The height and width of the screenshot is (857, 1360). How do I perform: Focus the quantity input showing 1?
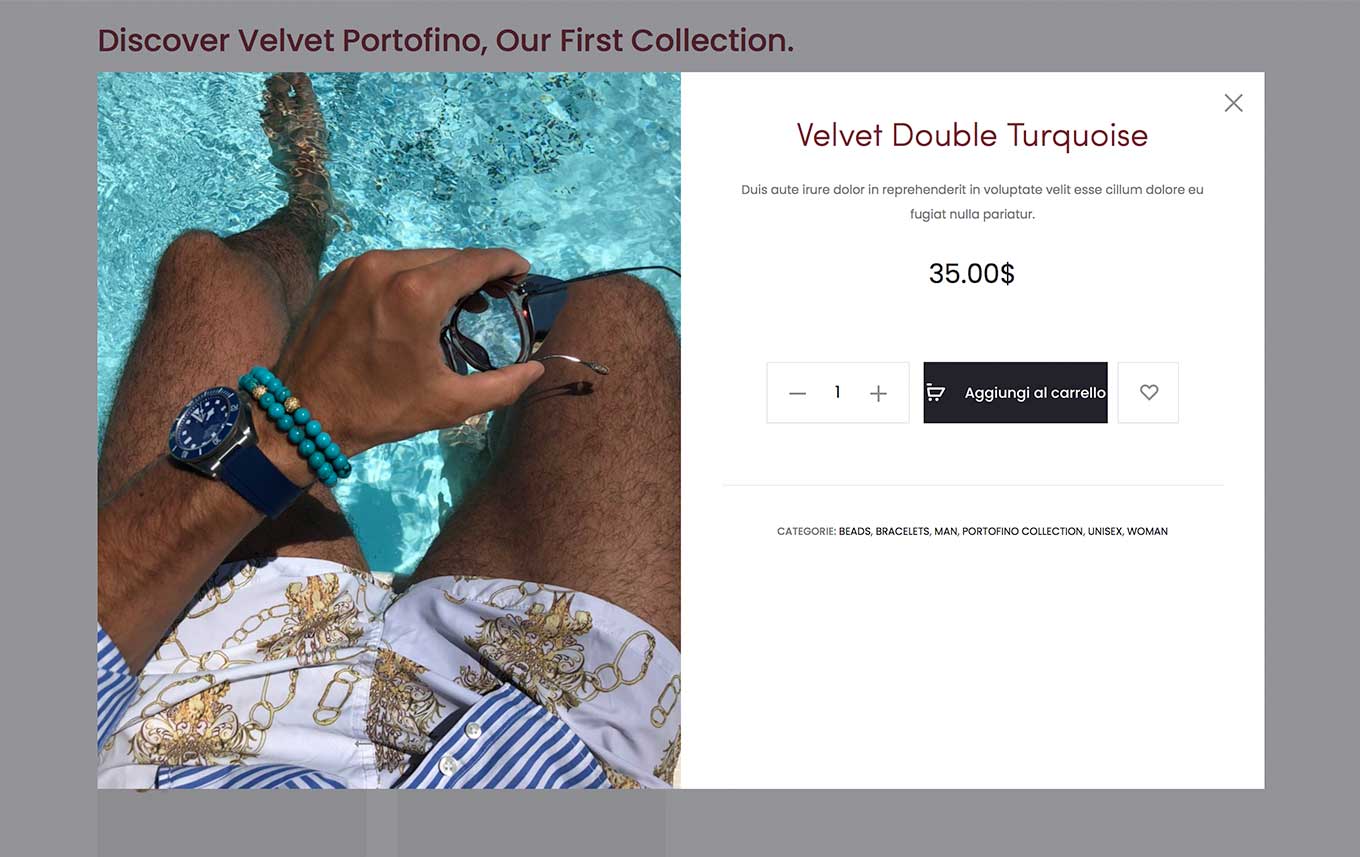[x=837, y=392]
